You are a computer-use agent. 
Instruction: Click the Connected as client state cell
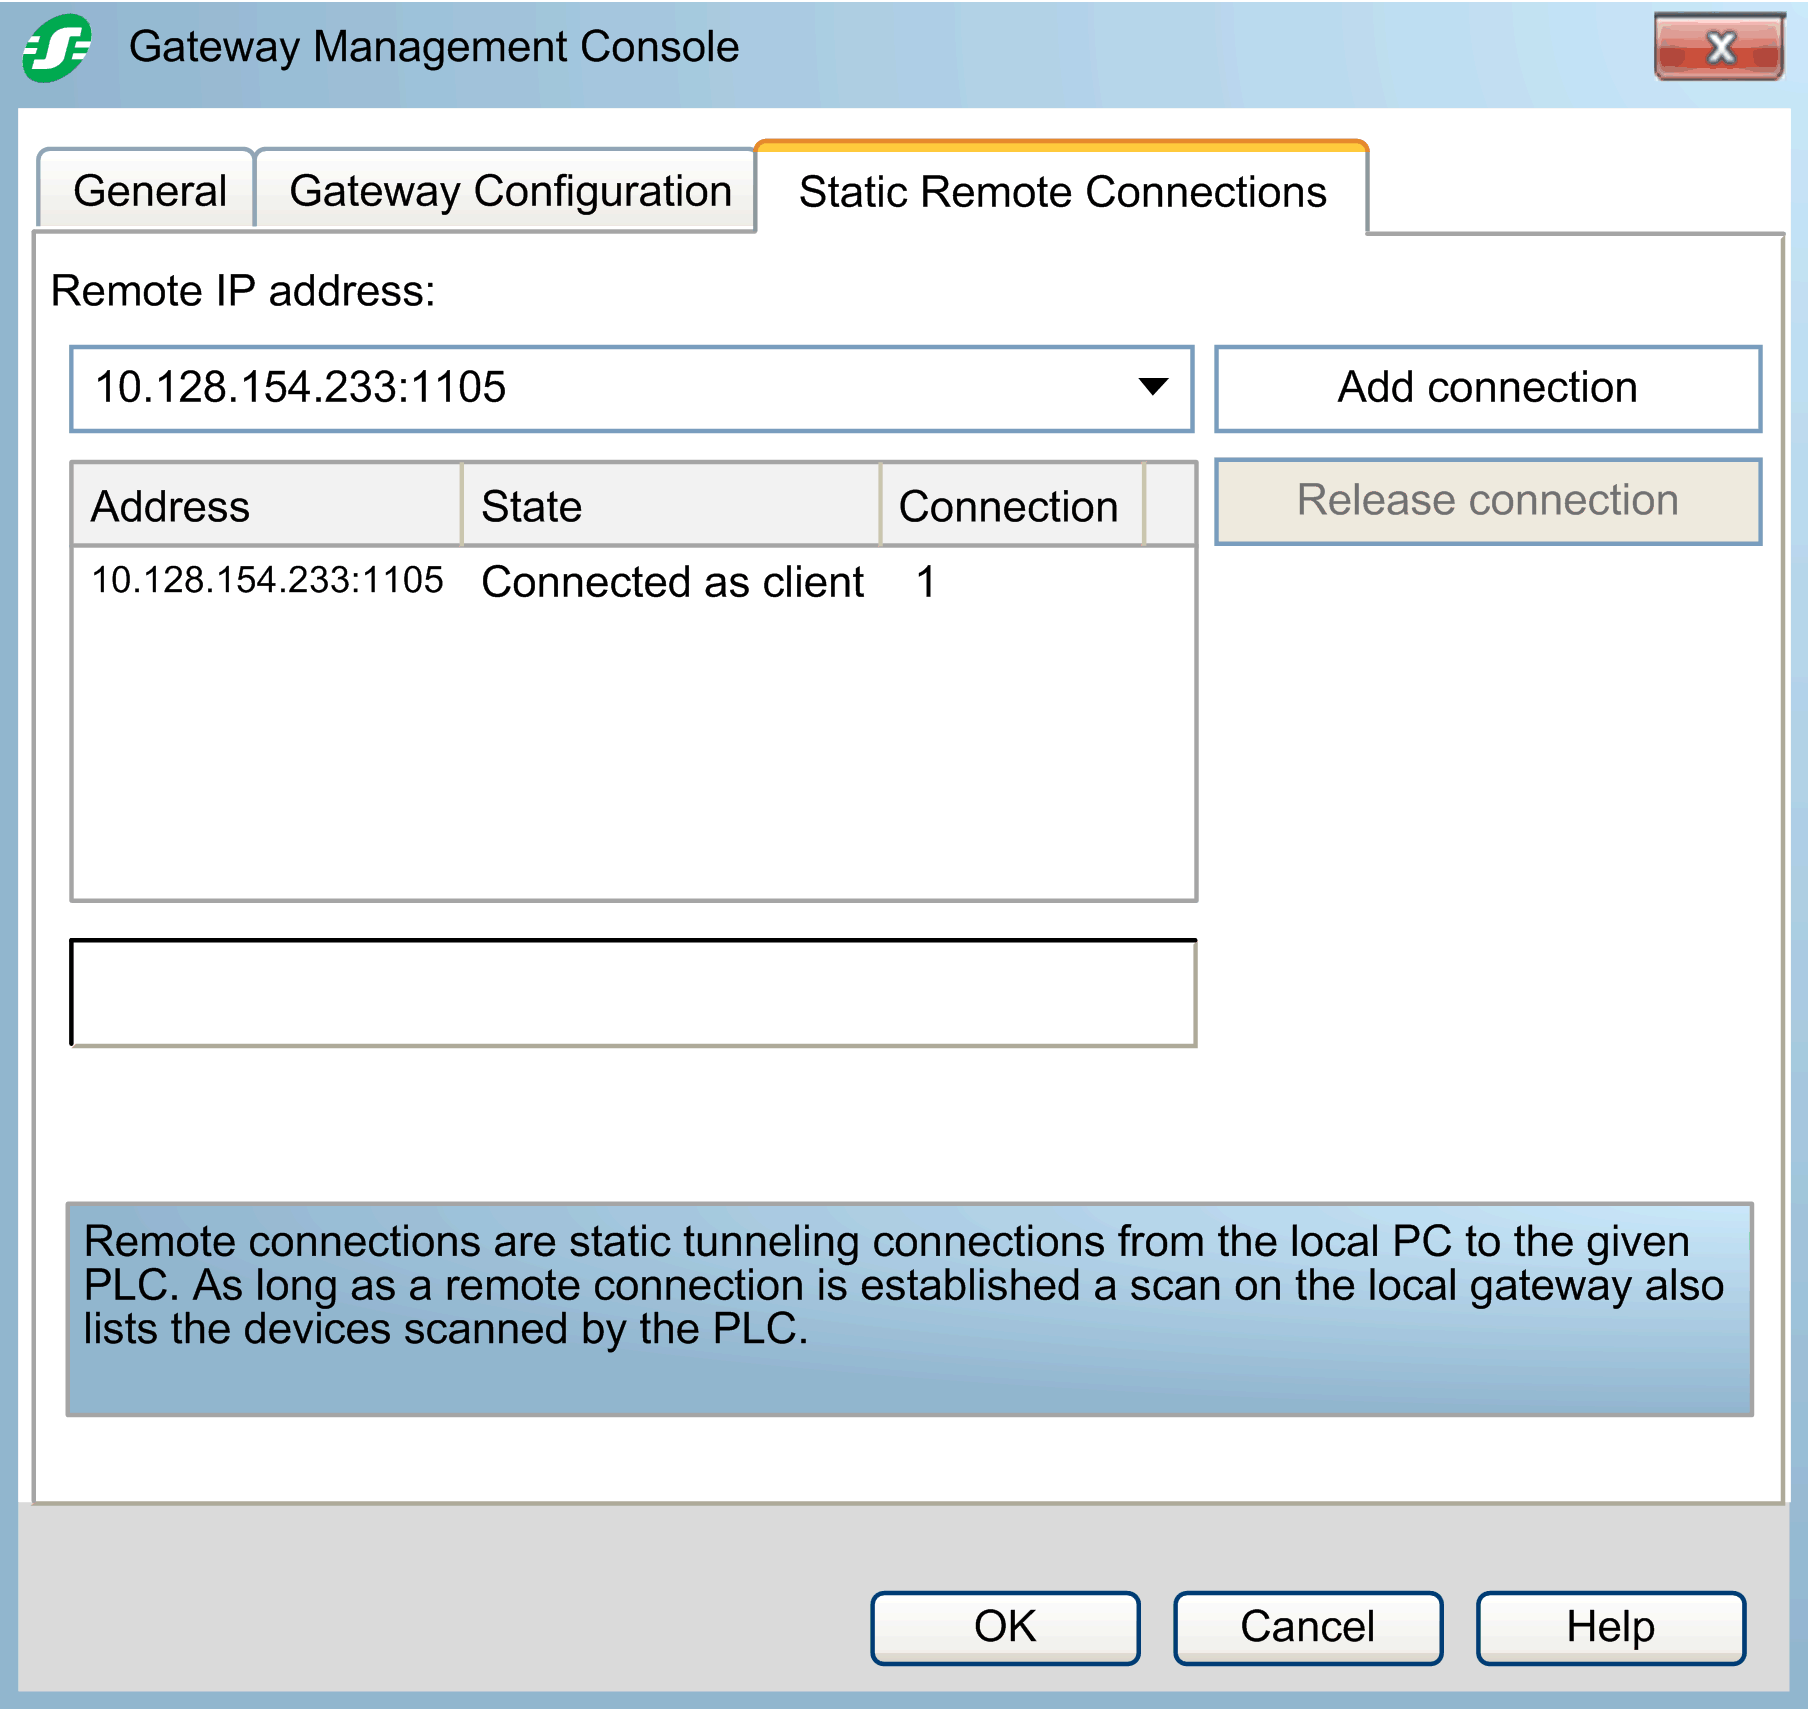coord(672,582)
